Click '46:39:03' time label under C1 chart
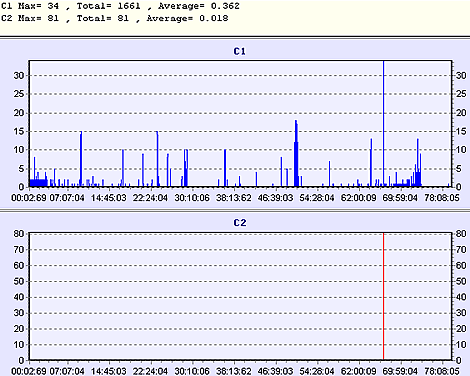470x376 pixels. click(x=275, y=198)
